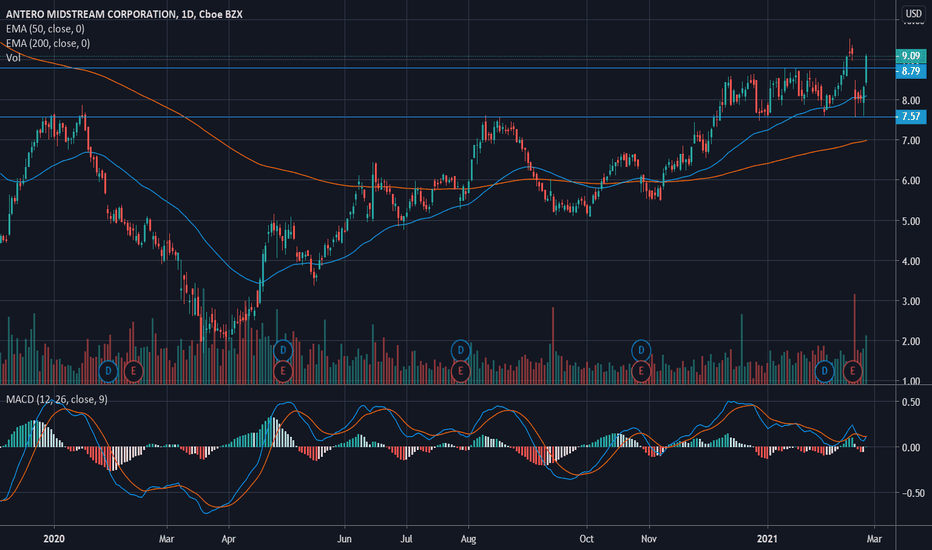Click the 2.00 price axis label
932x550 pixels.
(x=911, y=341)
